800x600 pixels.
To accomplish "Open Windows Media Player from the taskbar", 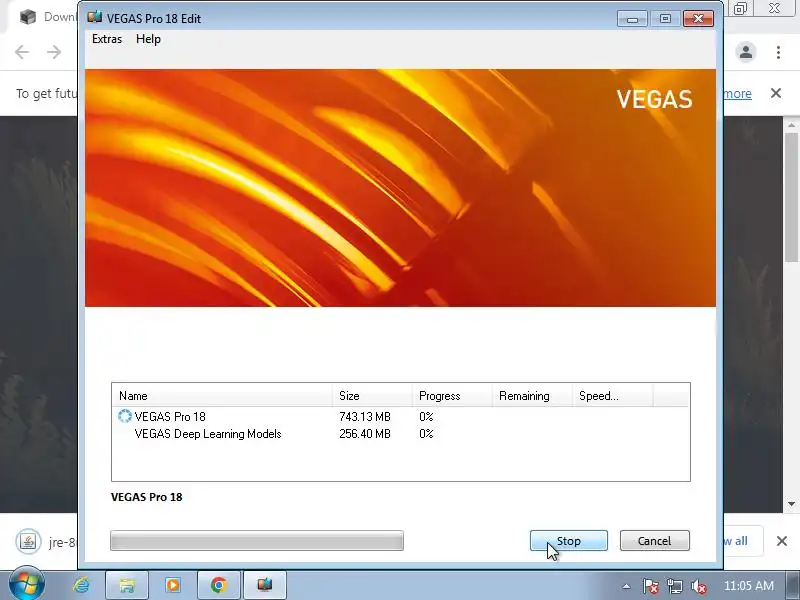I will [172, 585].
